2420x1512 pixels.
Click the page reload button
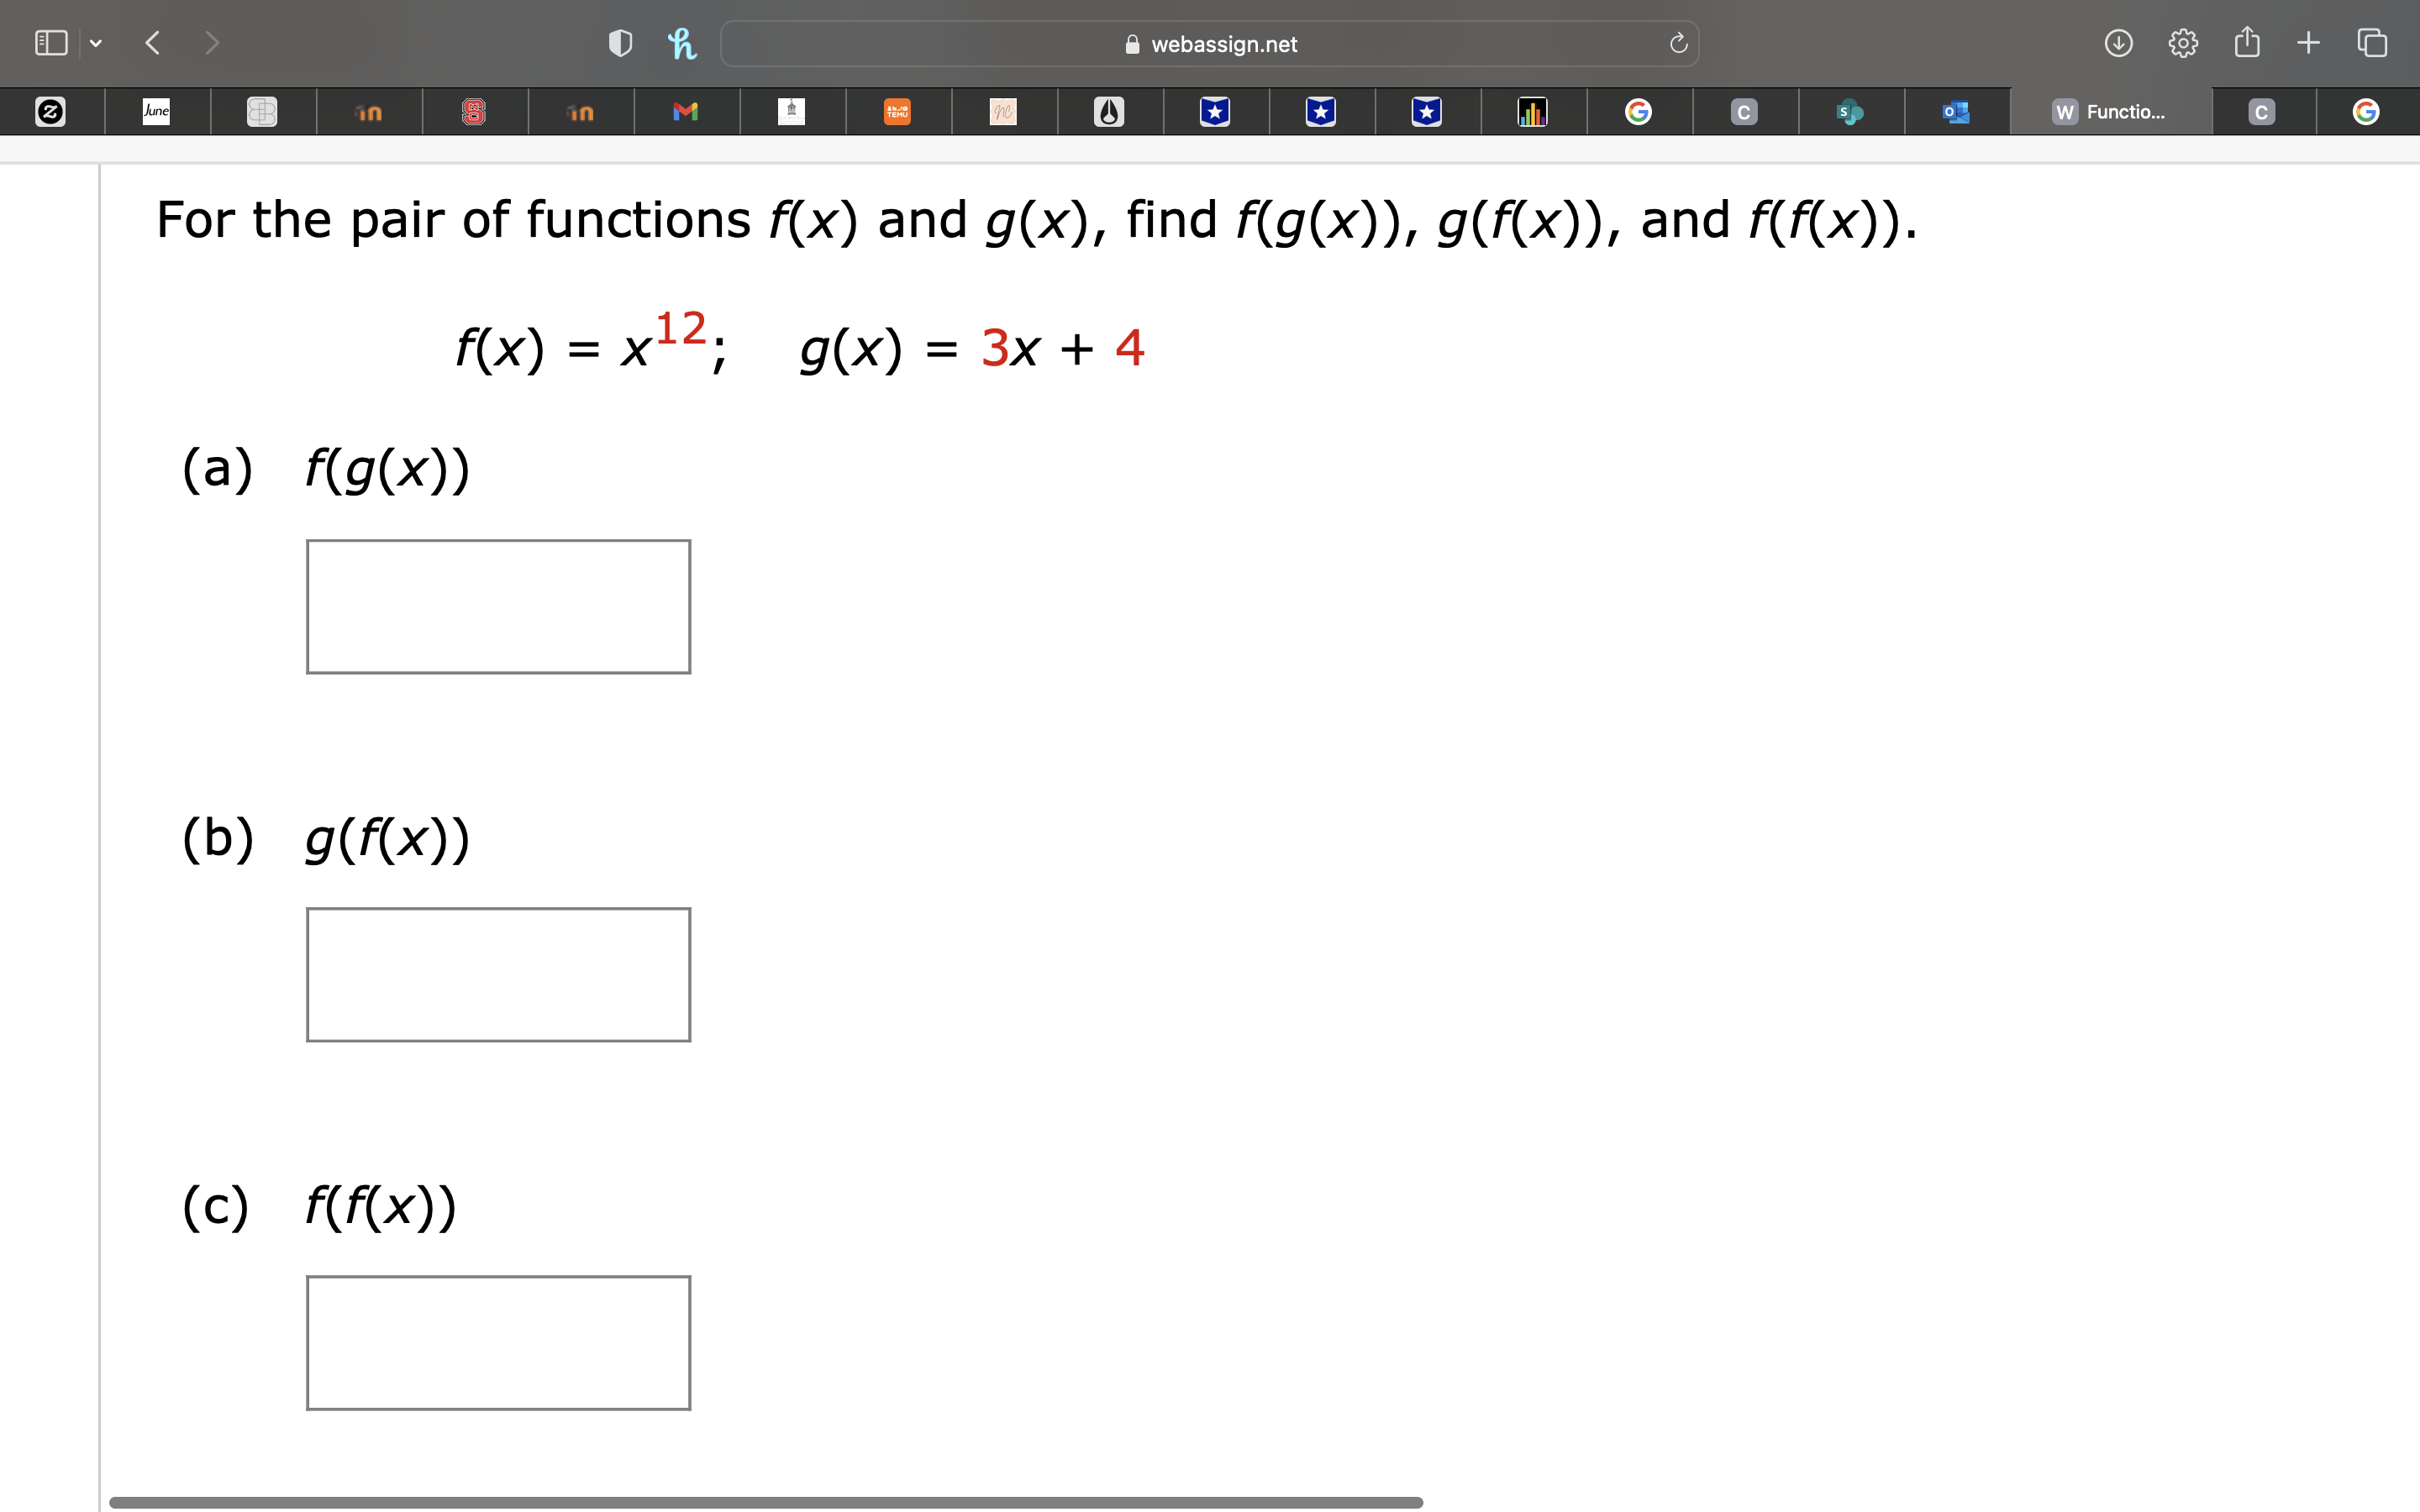click(1678, 42)
